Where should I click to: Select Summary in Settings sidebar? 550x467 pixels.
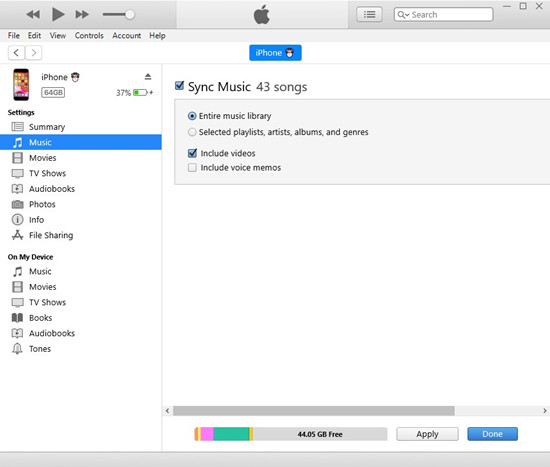81,127
